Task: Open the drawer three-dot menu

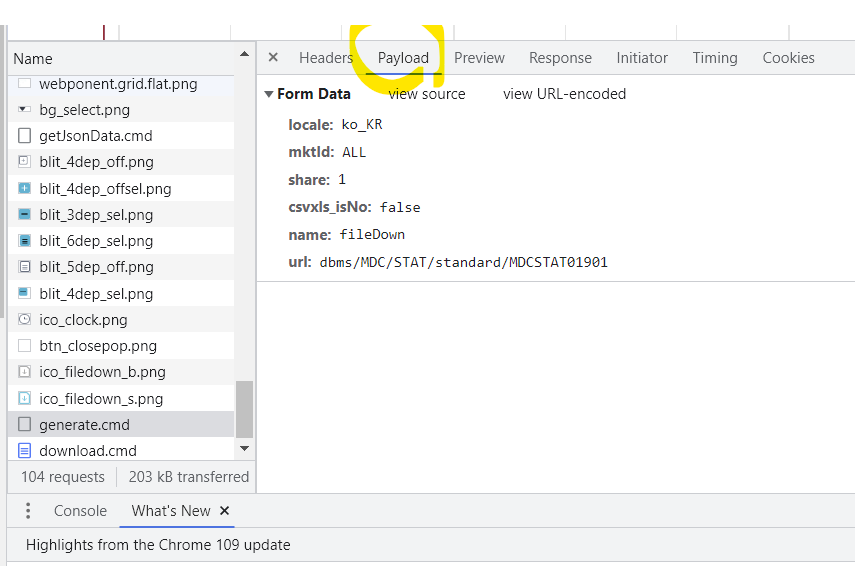Action: 28,511
